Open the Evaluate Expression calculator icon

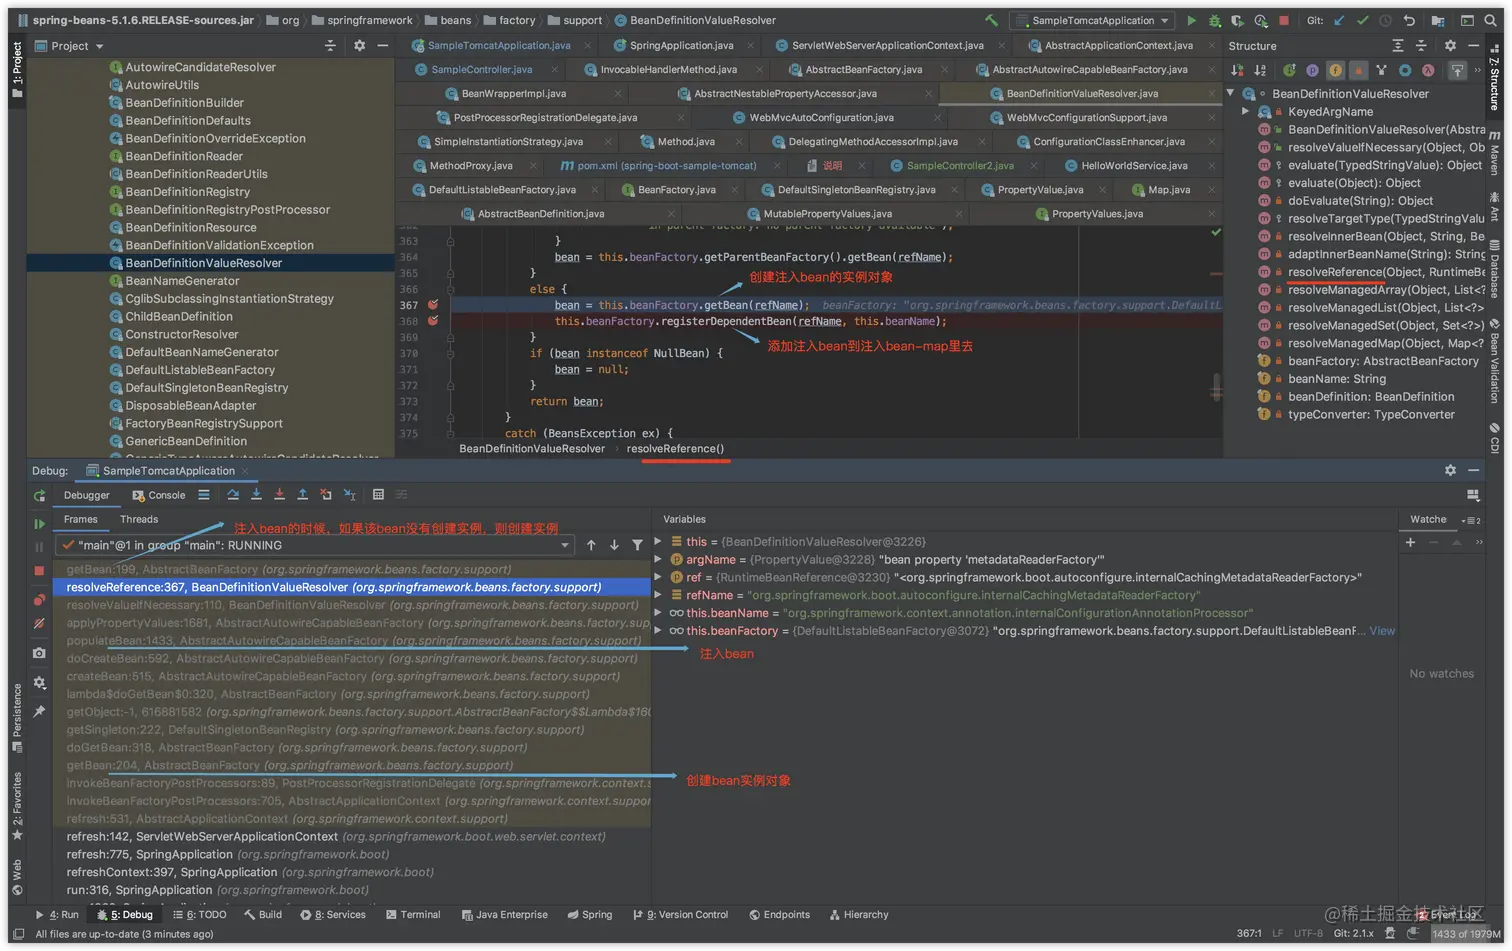tap(378, 495)
